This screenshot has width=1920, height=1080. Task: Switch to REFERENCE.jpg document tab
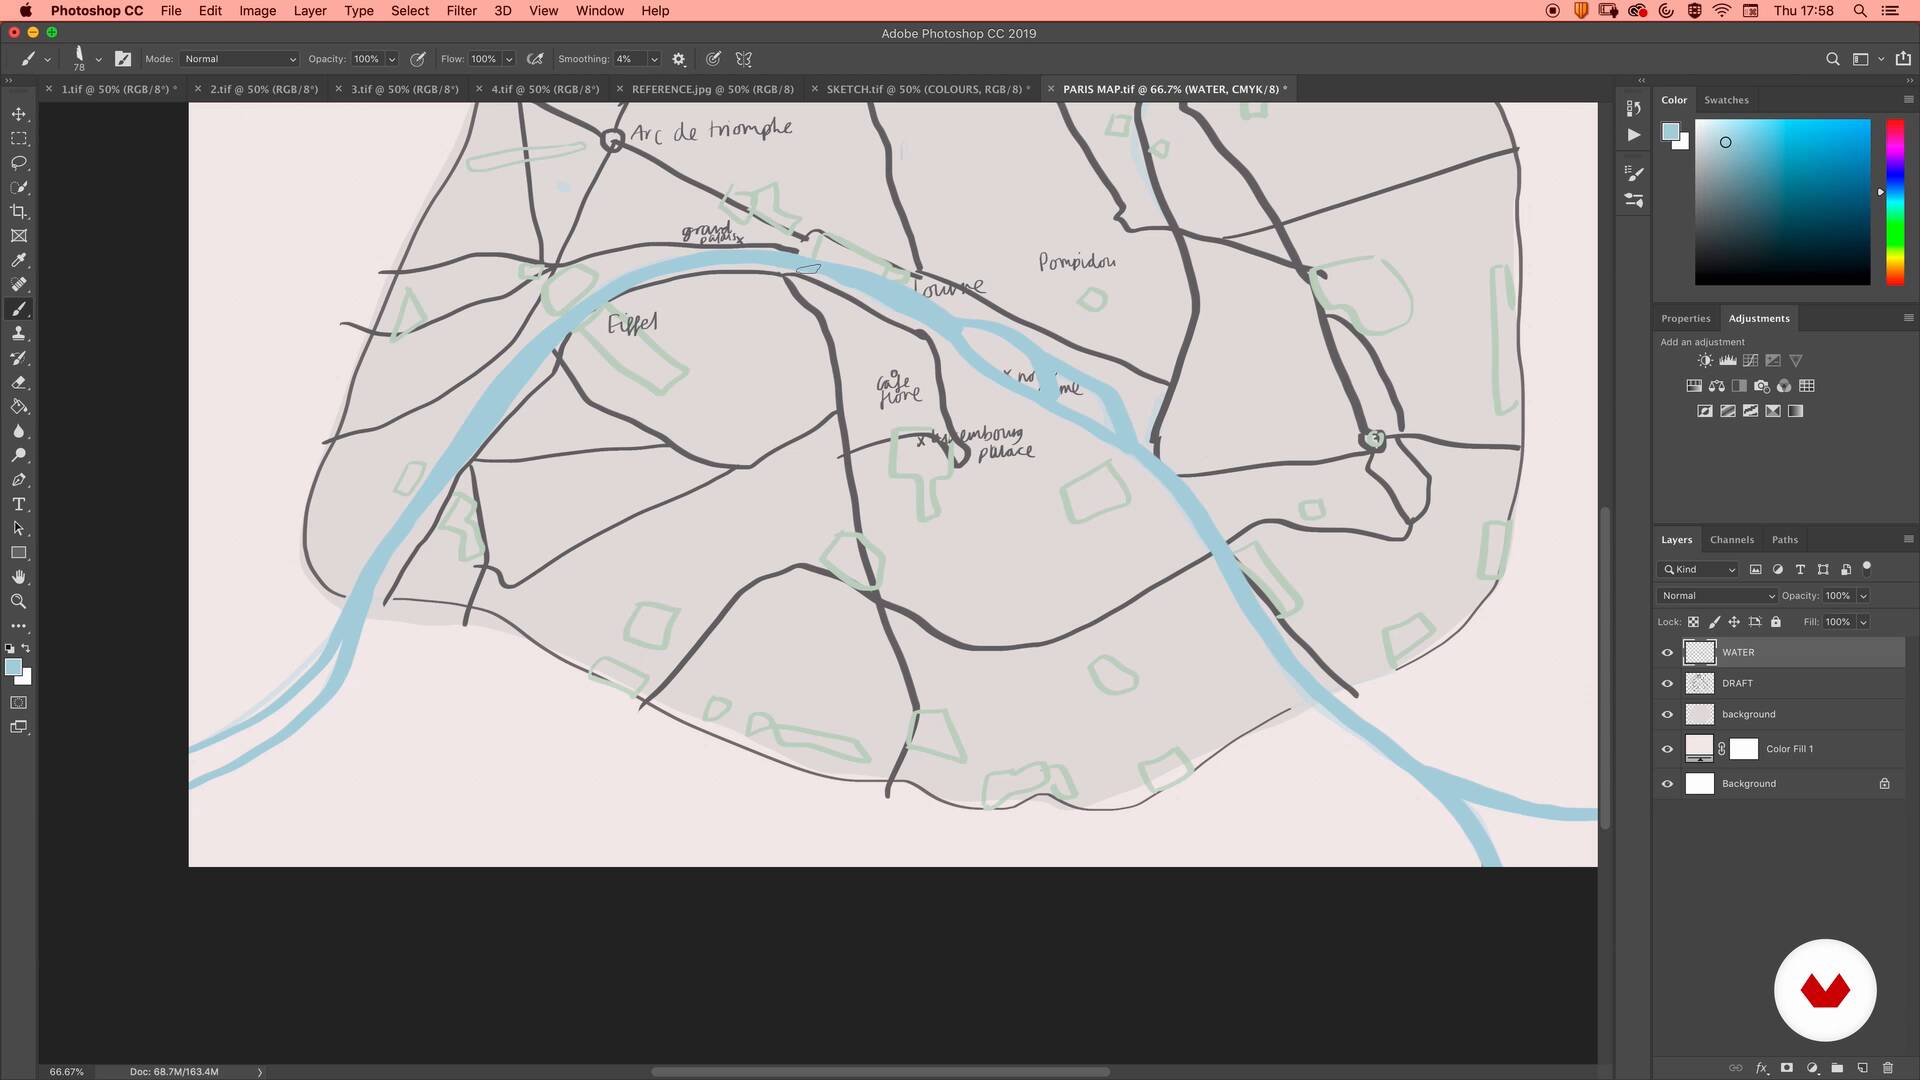712,89
